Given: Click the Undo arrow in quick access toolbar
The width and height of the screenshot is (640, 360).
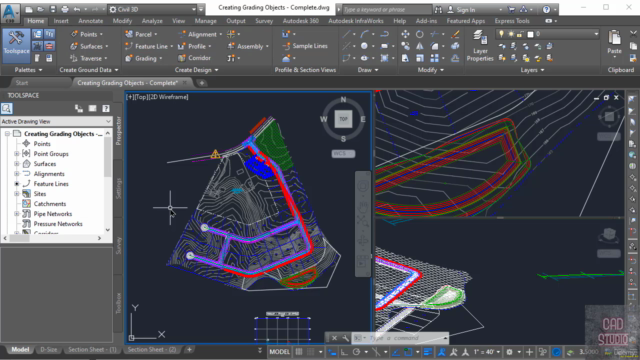Looking at the screenshot, I should [77, 9].
